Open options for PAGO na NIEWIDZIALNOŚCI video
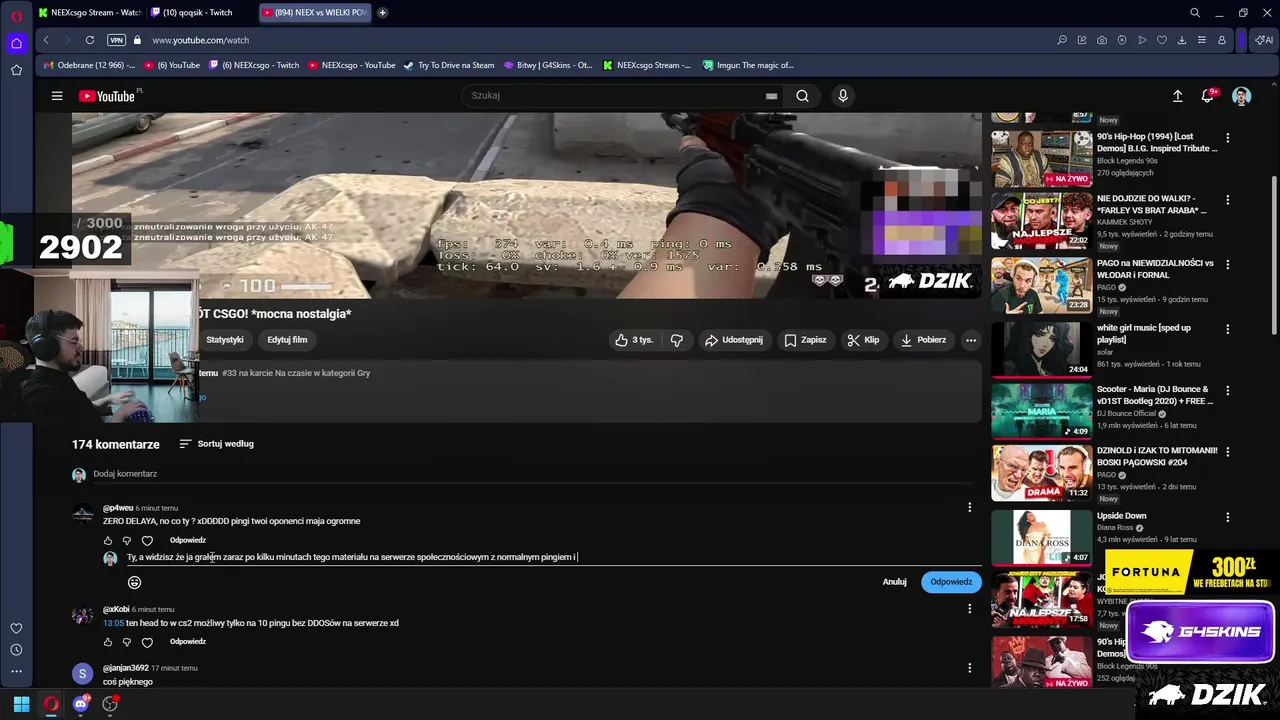The height and width of the screenshot is (720, 1280). 1228,265
